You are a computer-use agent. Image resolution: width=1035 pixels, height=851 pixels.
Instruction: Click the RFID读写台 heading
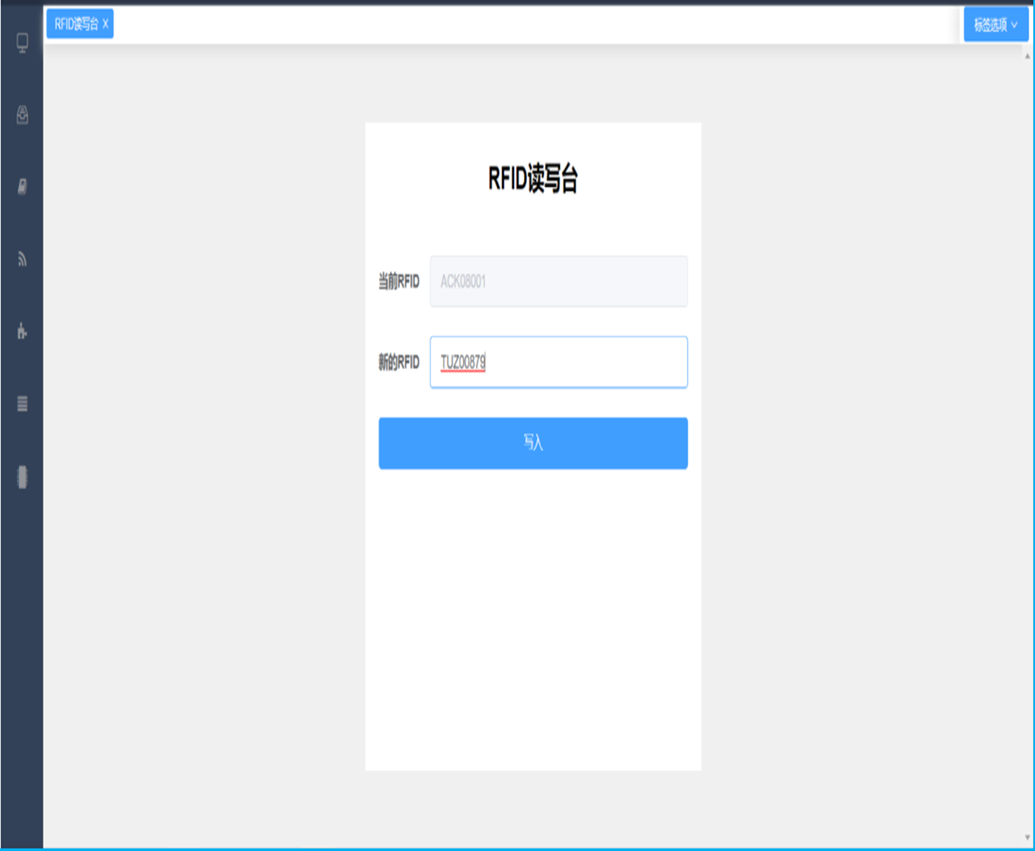532,179
